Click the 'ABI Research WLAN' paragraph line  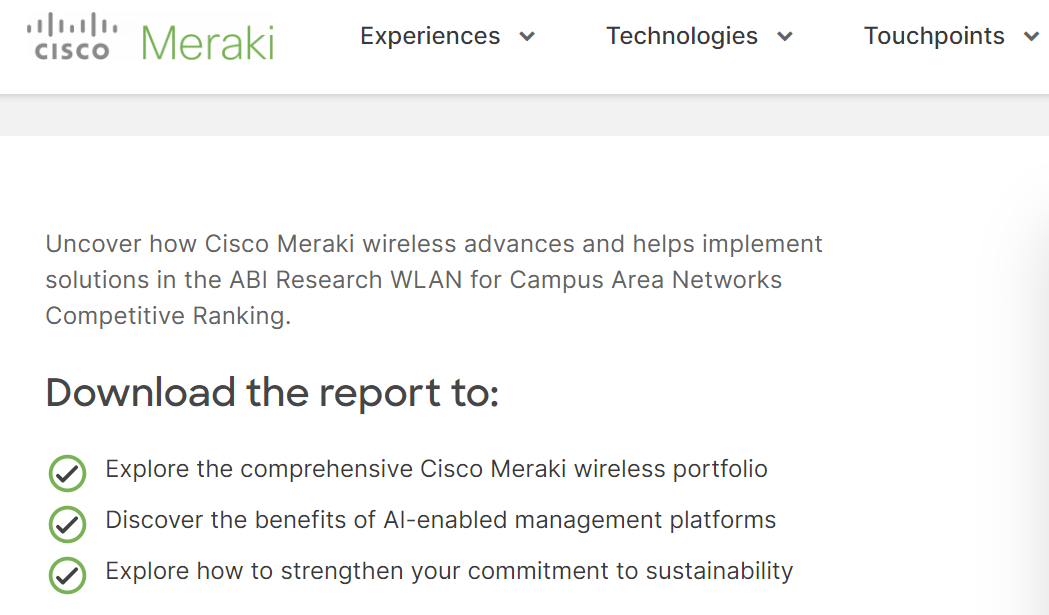coord(414,280)
